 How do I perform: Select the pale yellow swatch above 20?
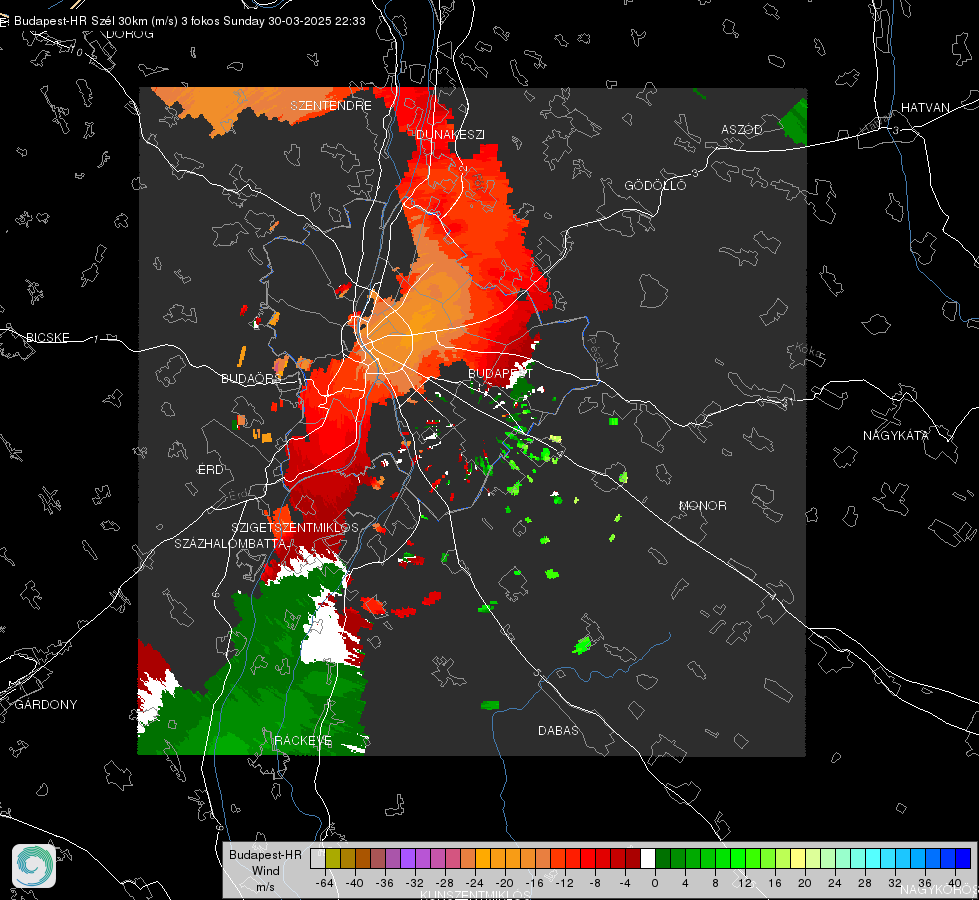[798, 858]
